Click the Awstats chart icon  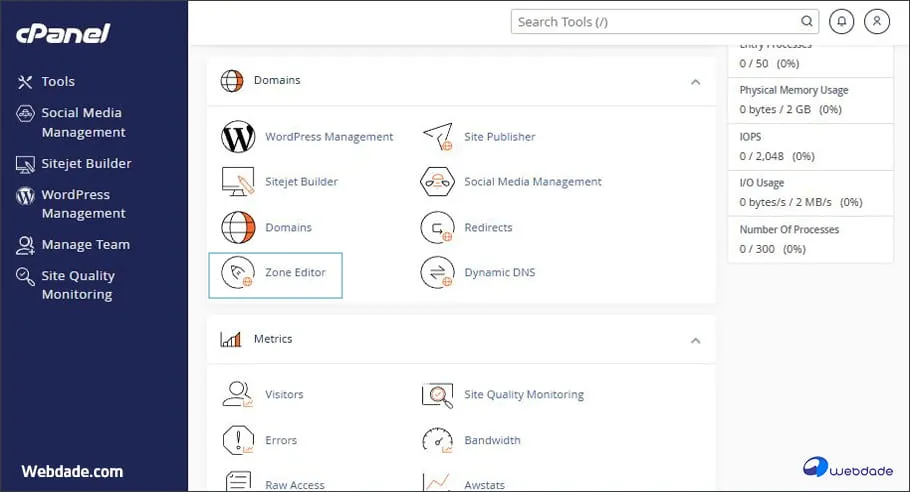pos(437,483)
